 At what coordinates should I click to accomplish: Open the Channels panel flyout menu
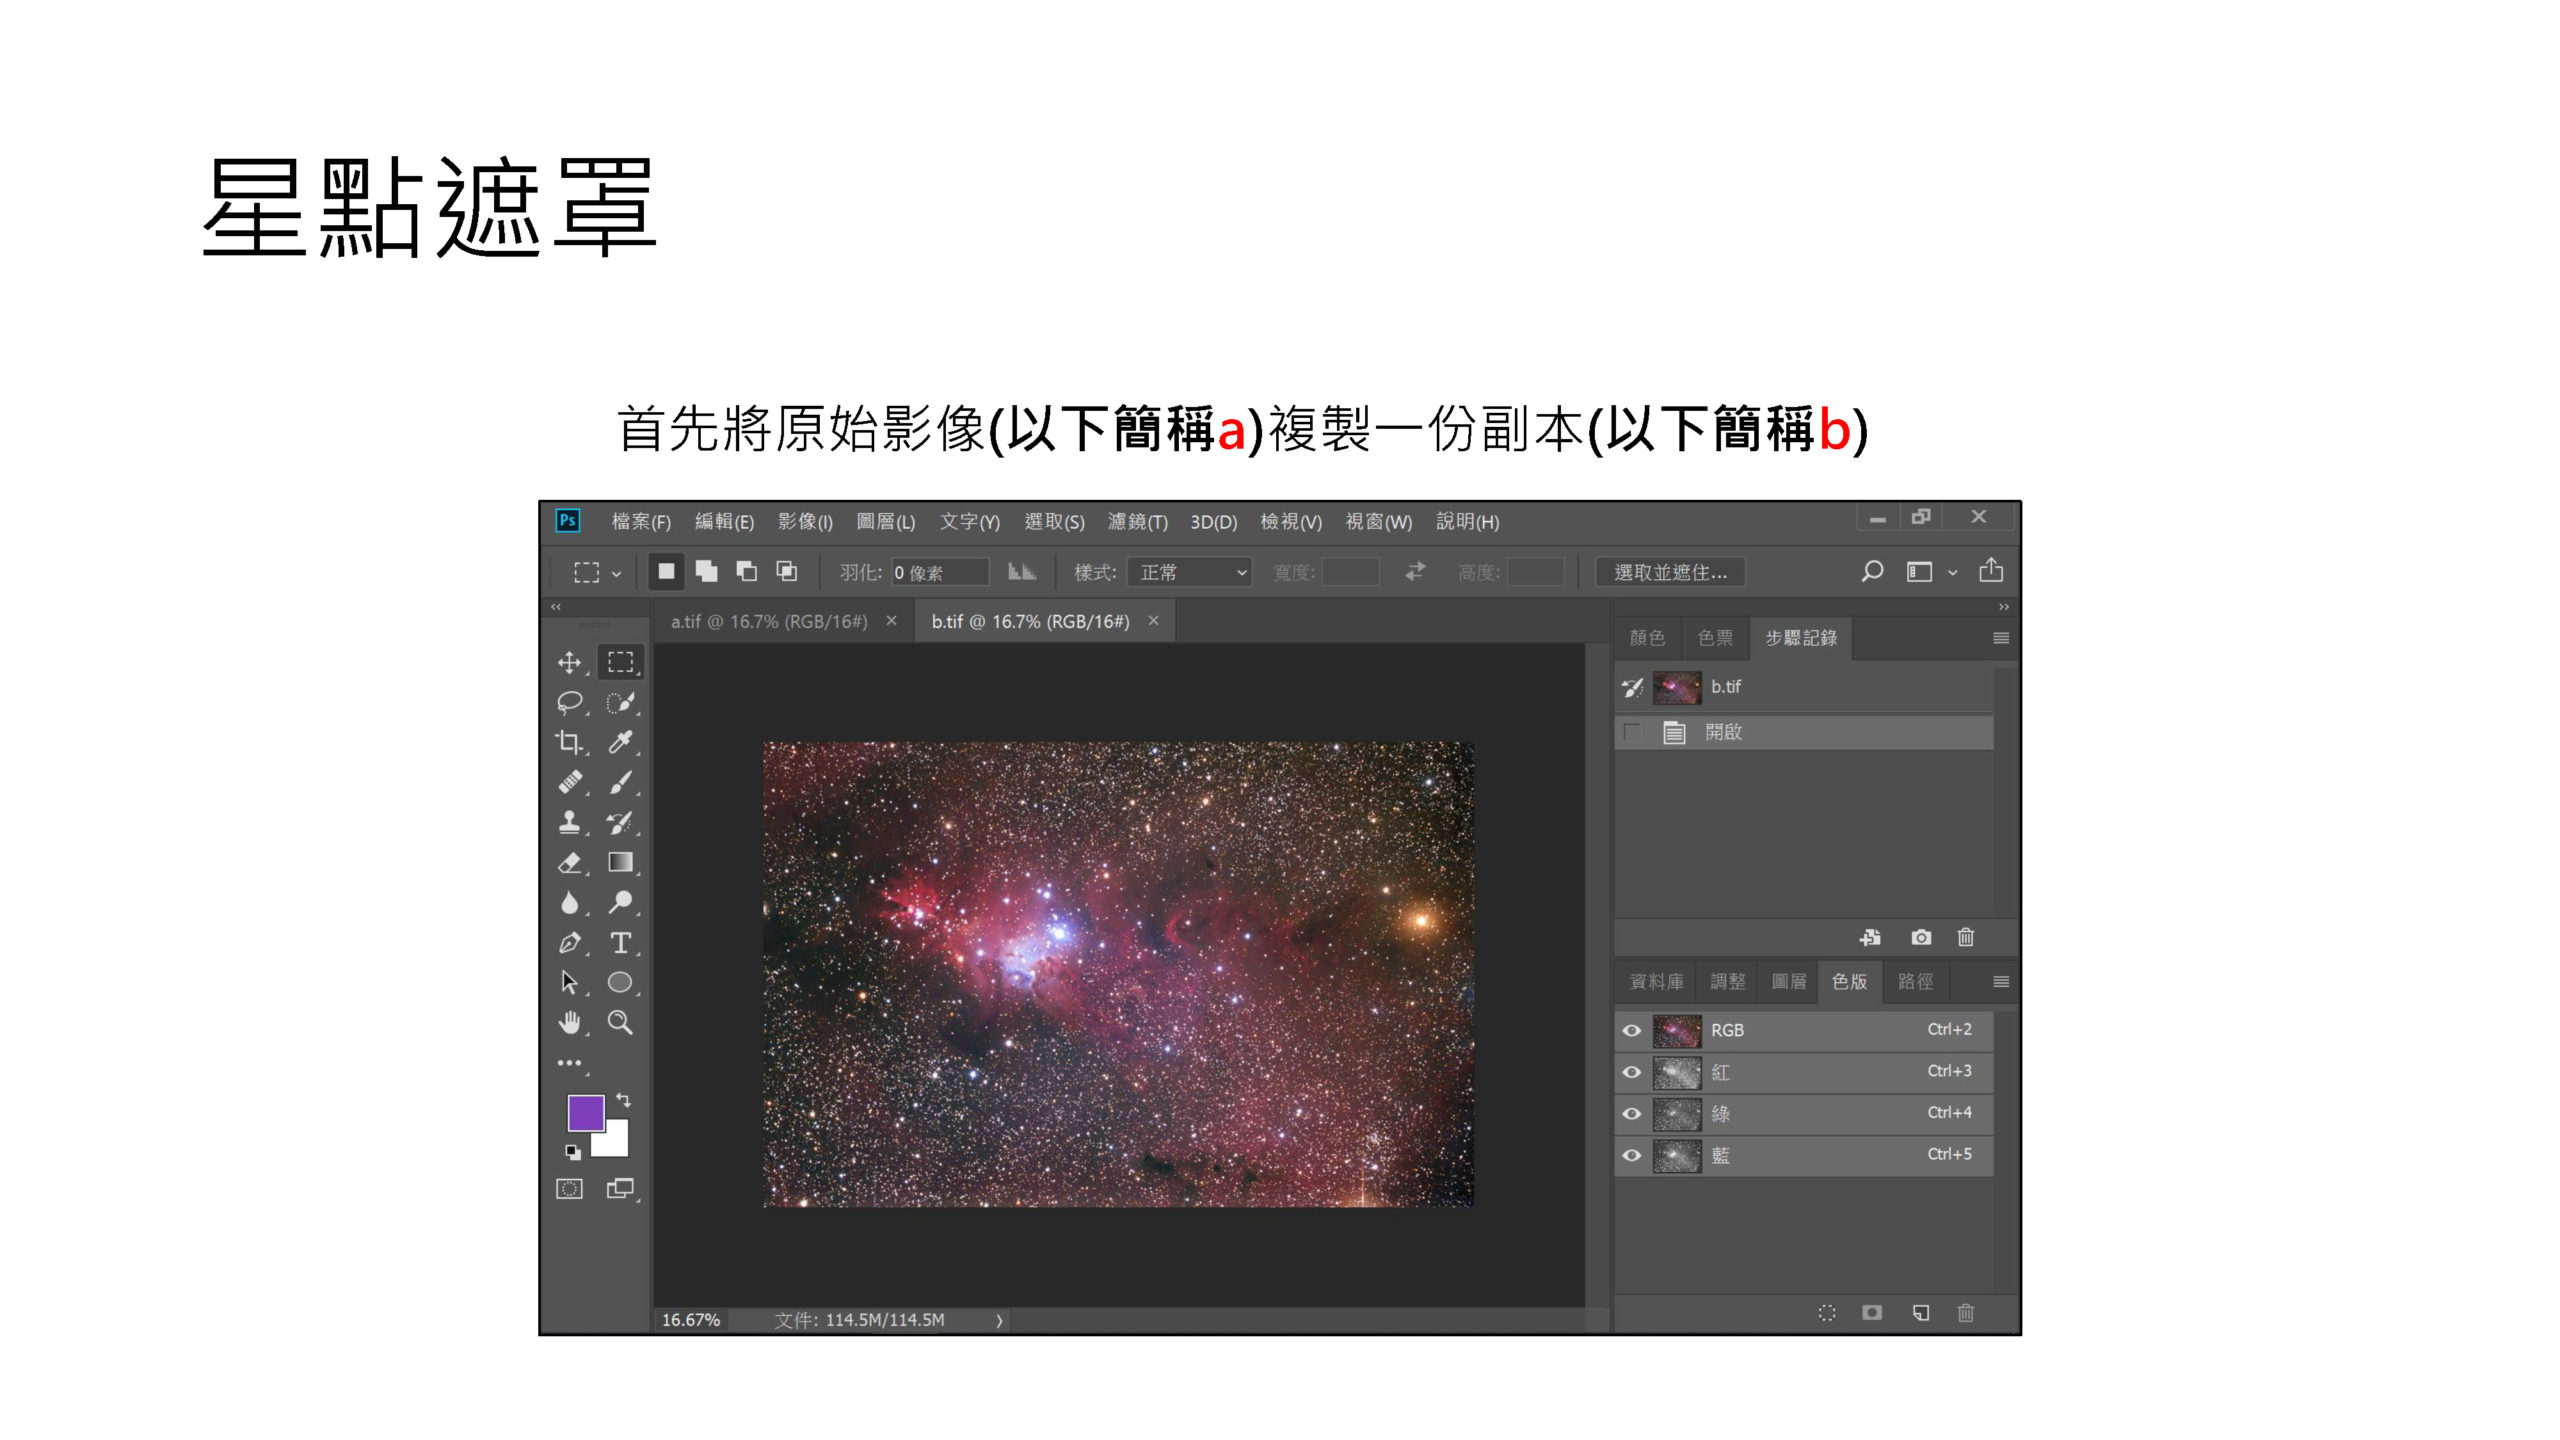2001,982
